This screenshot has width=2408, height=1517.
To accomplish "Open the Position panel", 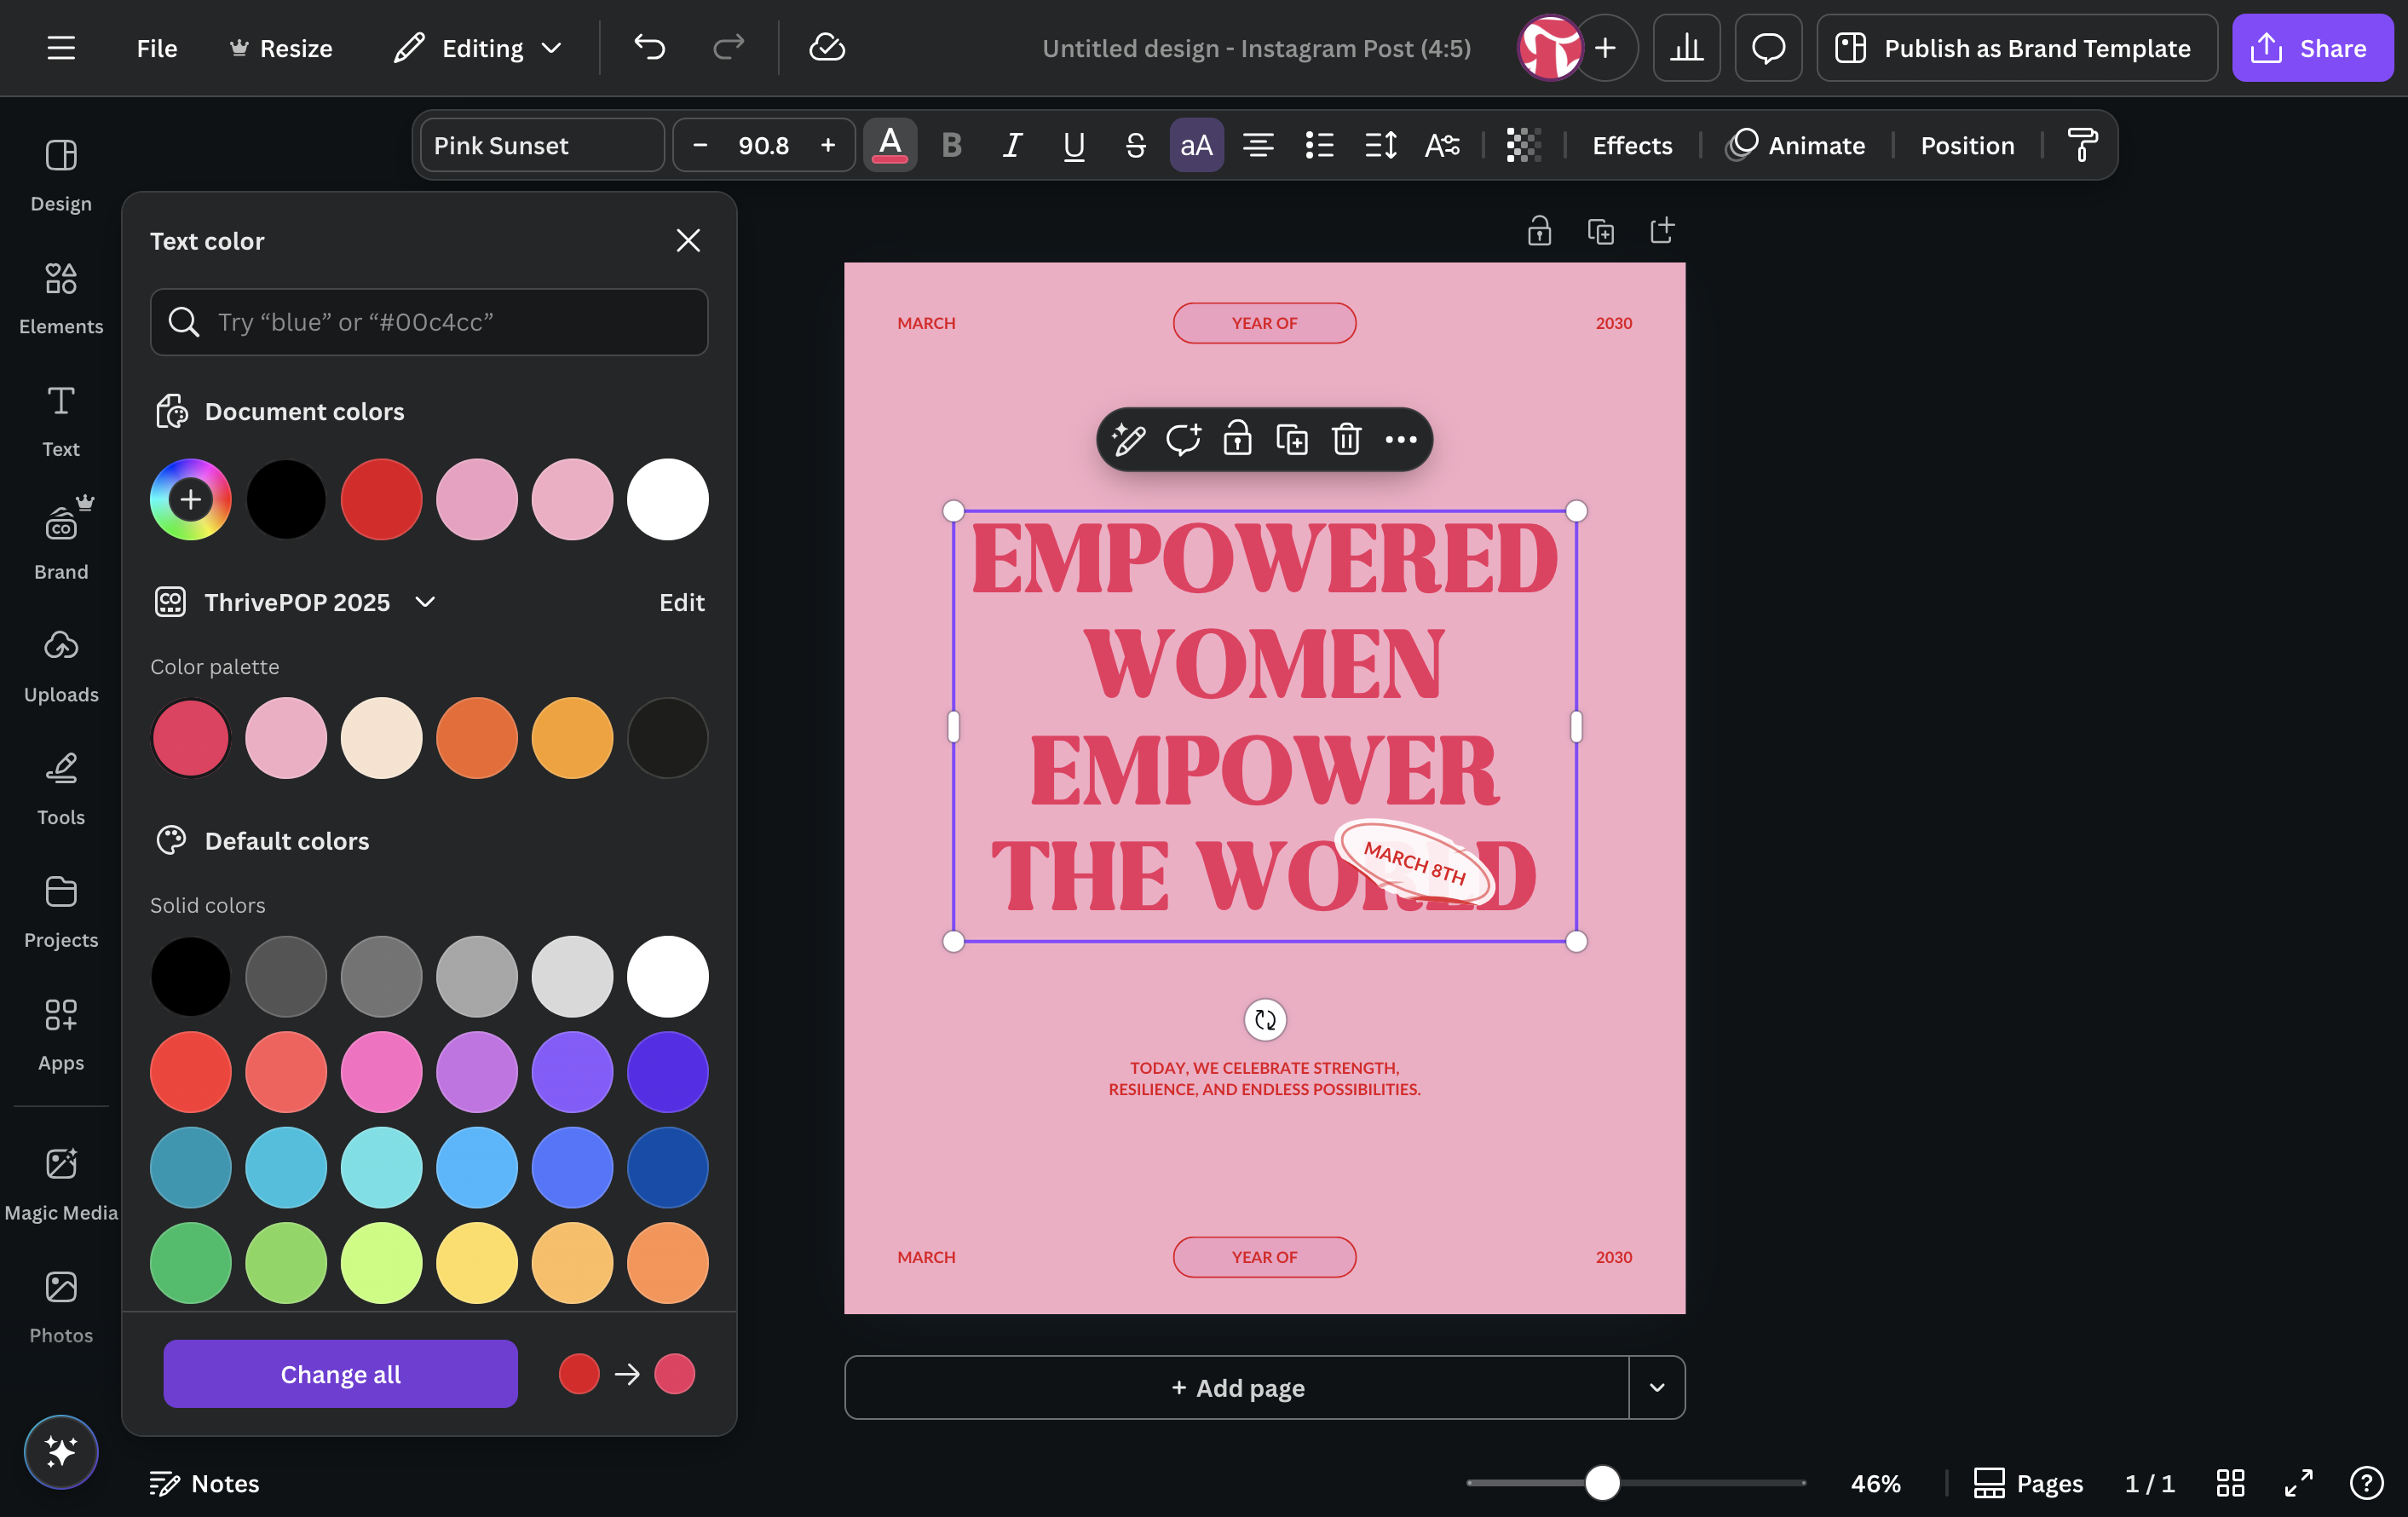I will (1966, 145).
